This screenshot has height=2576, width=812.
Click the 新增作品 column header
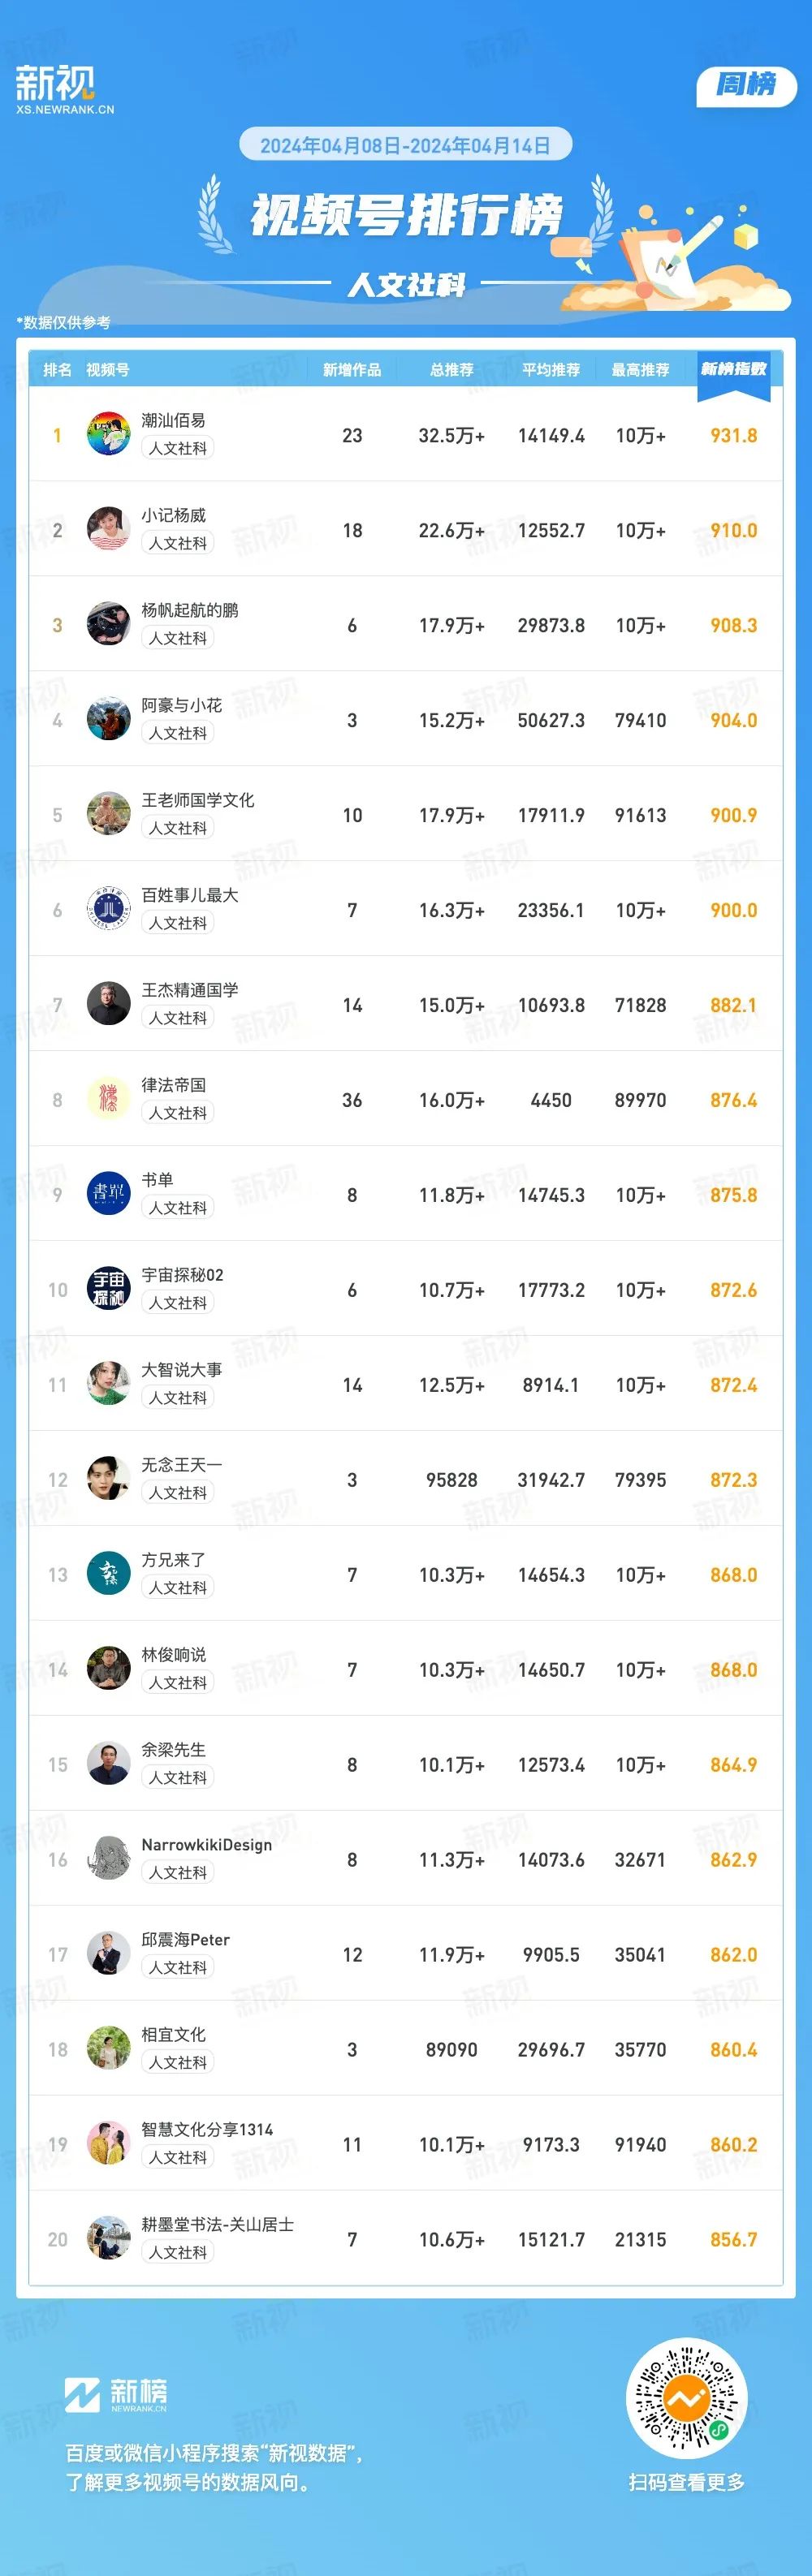click(x=352, y=370)
